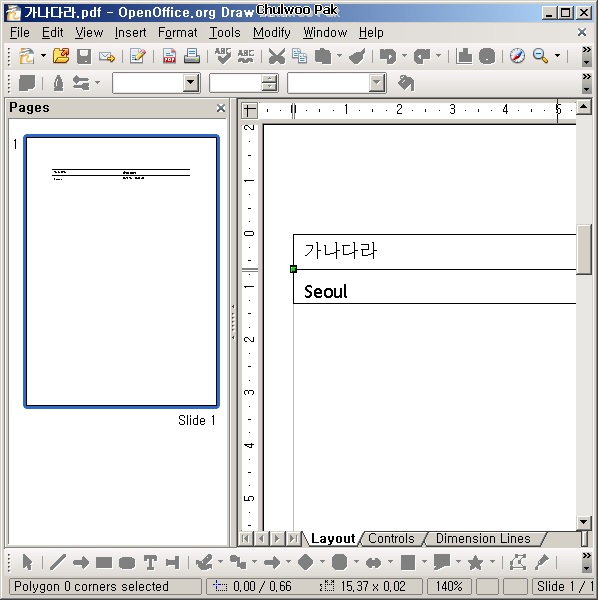598x600 pixels.
Task: Open the Modify menu
Action: 272,33
